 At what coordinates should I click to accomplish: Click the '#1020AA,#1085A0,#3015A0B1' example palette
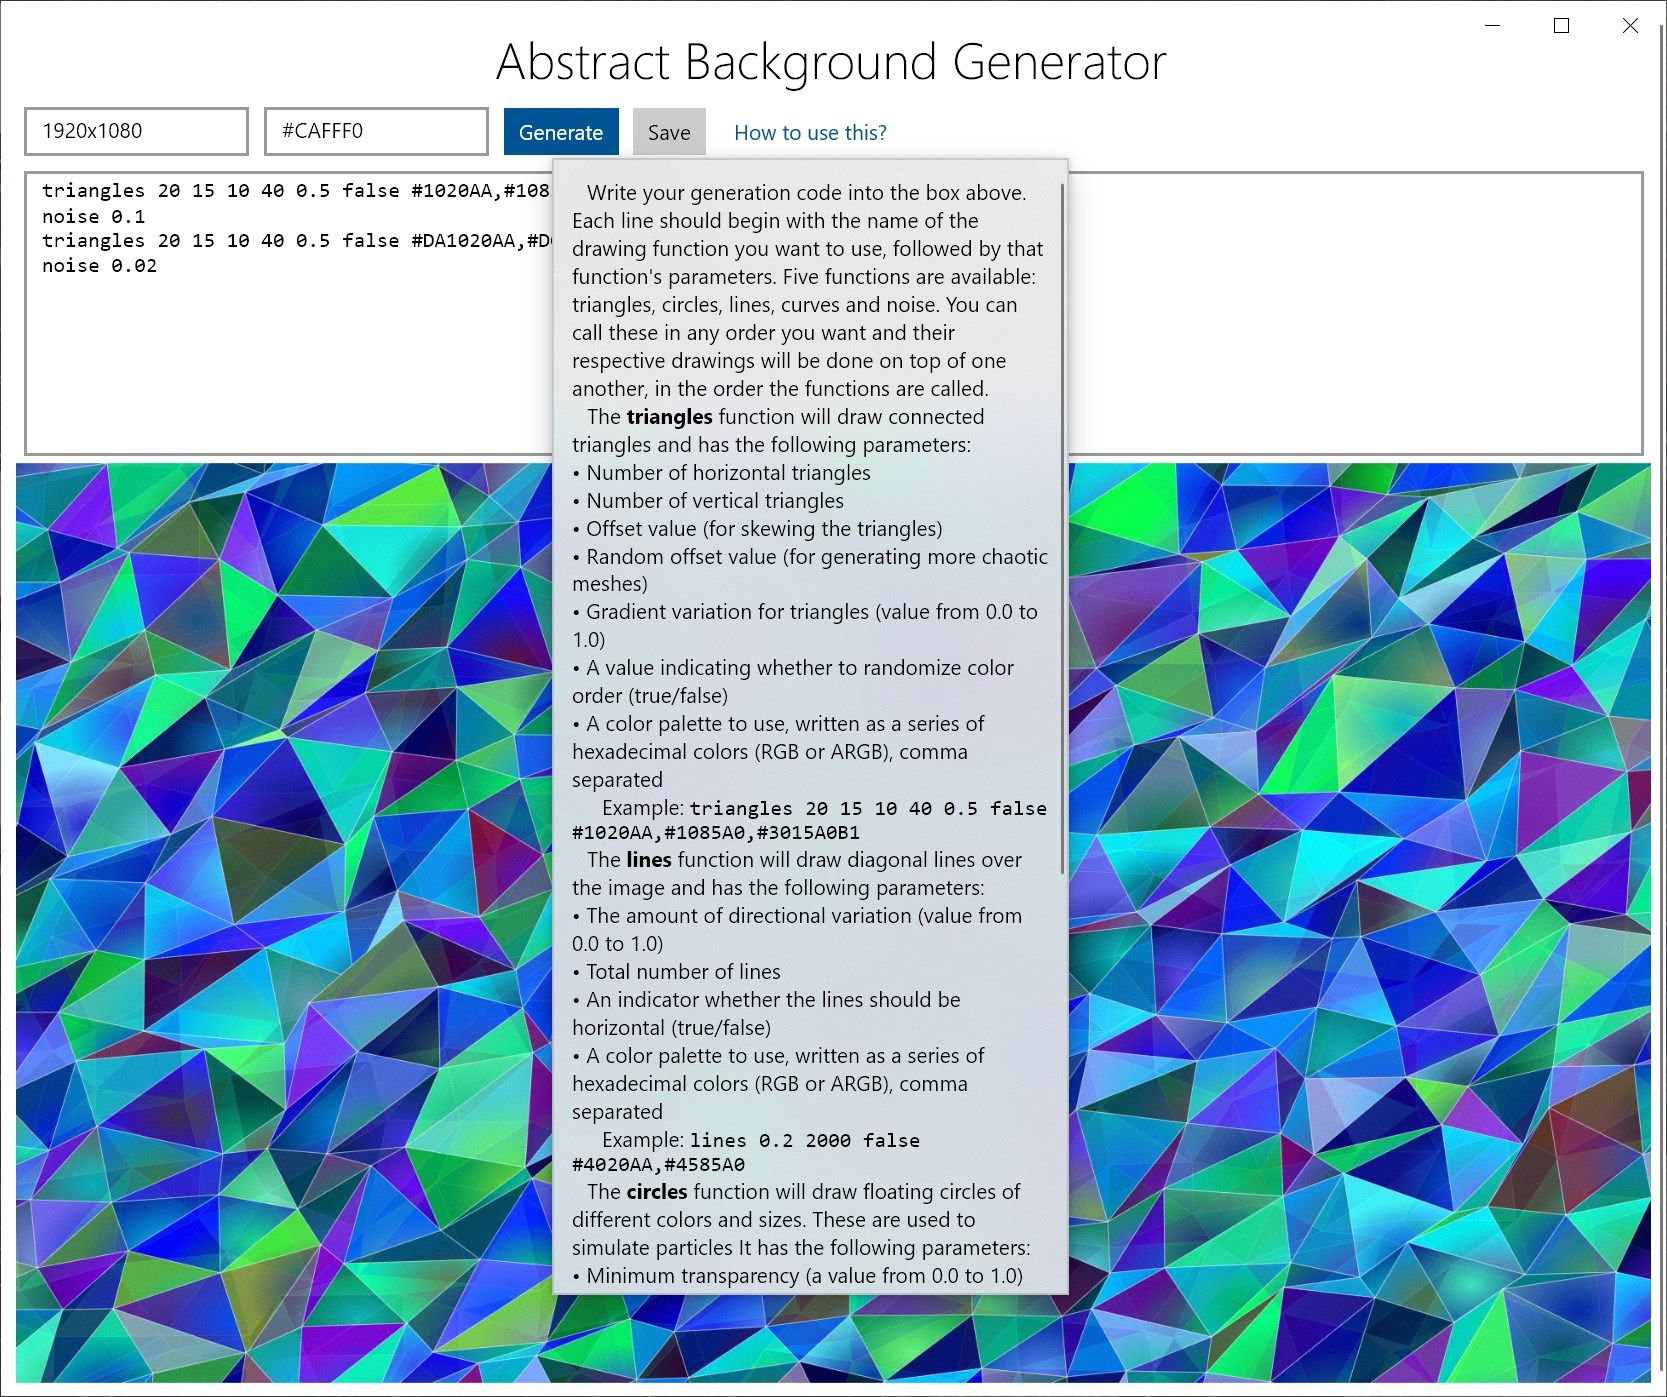click(x=716, y=832)
